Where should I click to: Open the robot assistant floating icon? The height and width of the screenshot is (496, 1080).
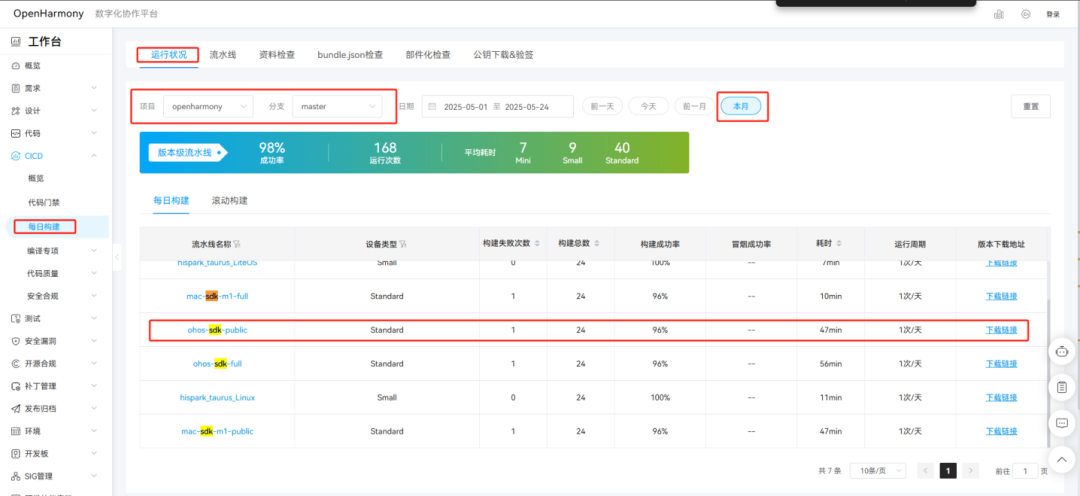pyautogui.click(x=1061, y=351)
